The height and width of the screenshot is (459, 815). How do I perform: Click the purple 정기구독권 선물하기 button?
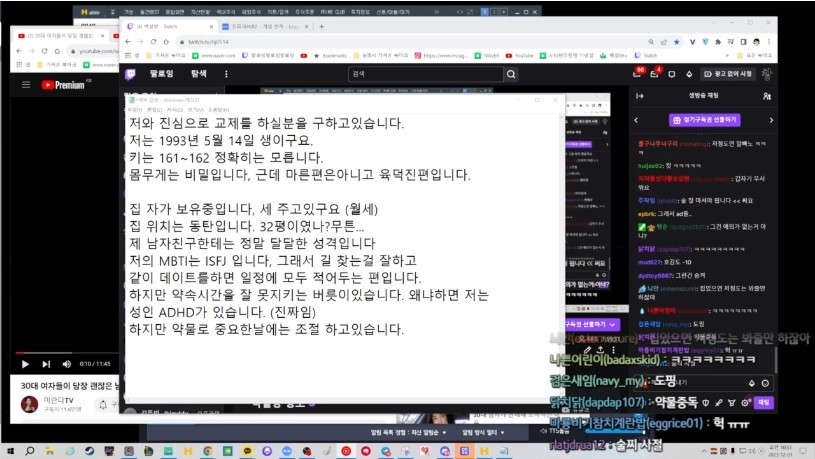coord(703,119)
